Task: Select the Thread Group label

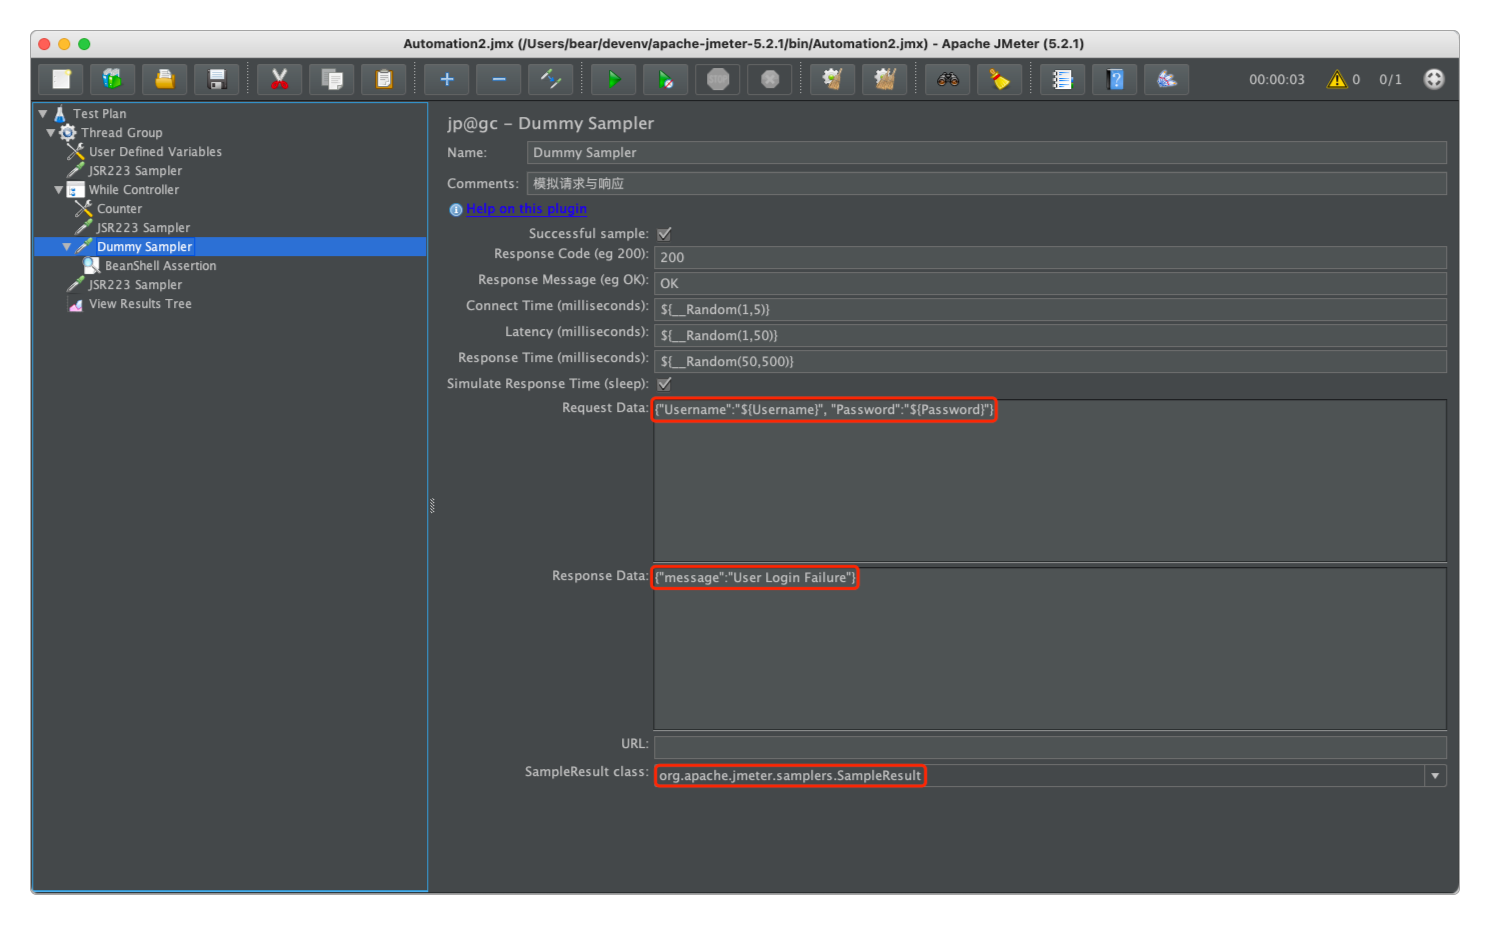Action: [x=122, y=133]
